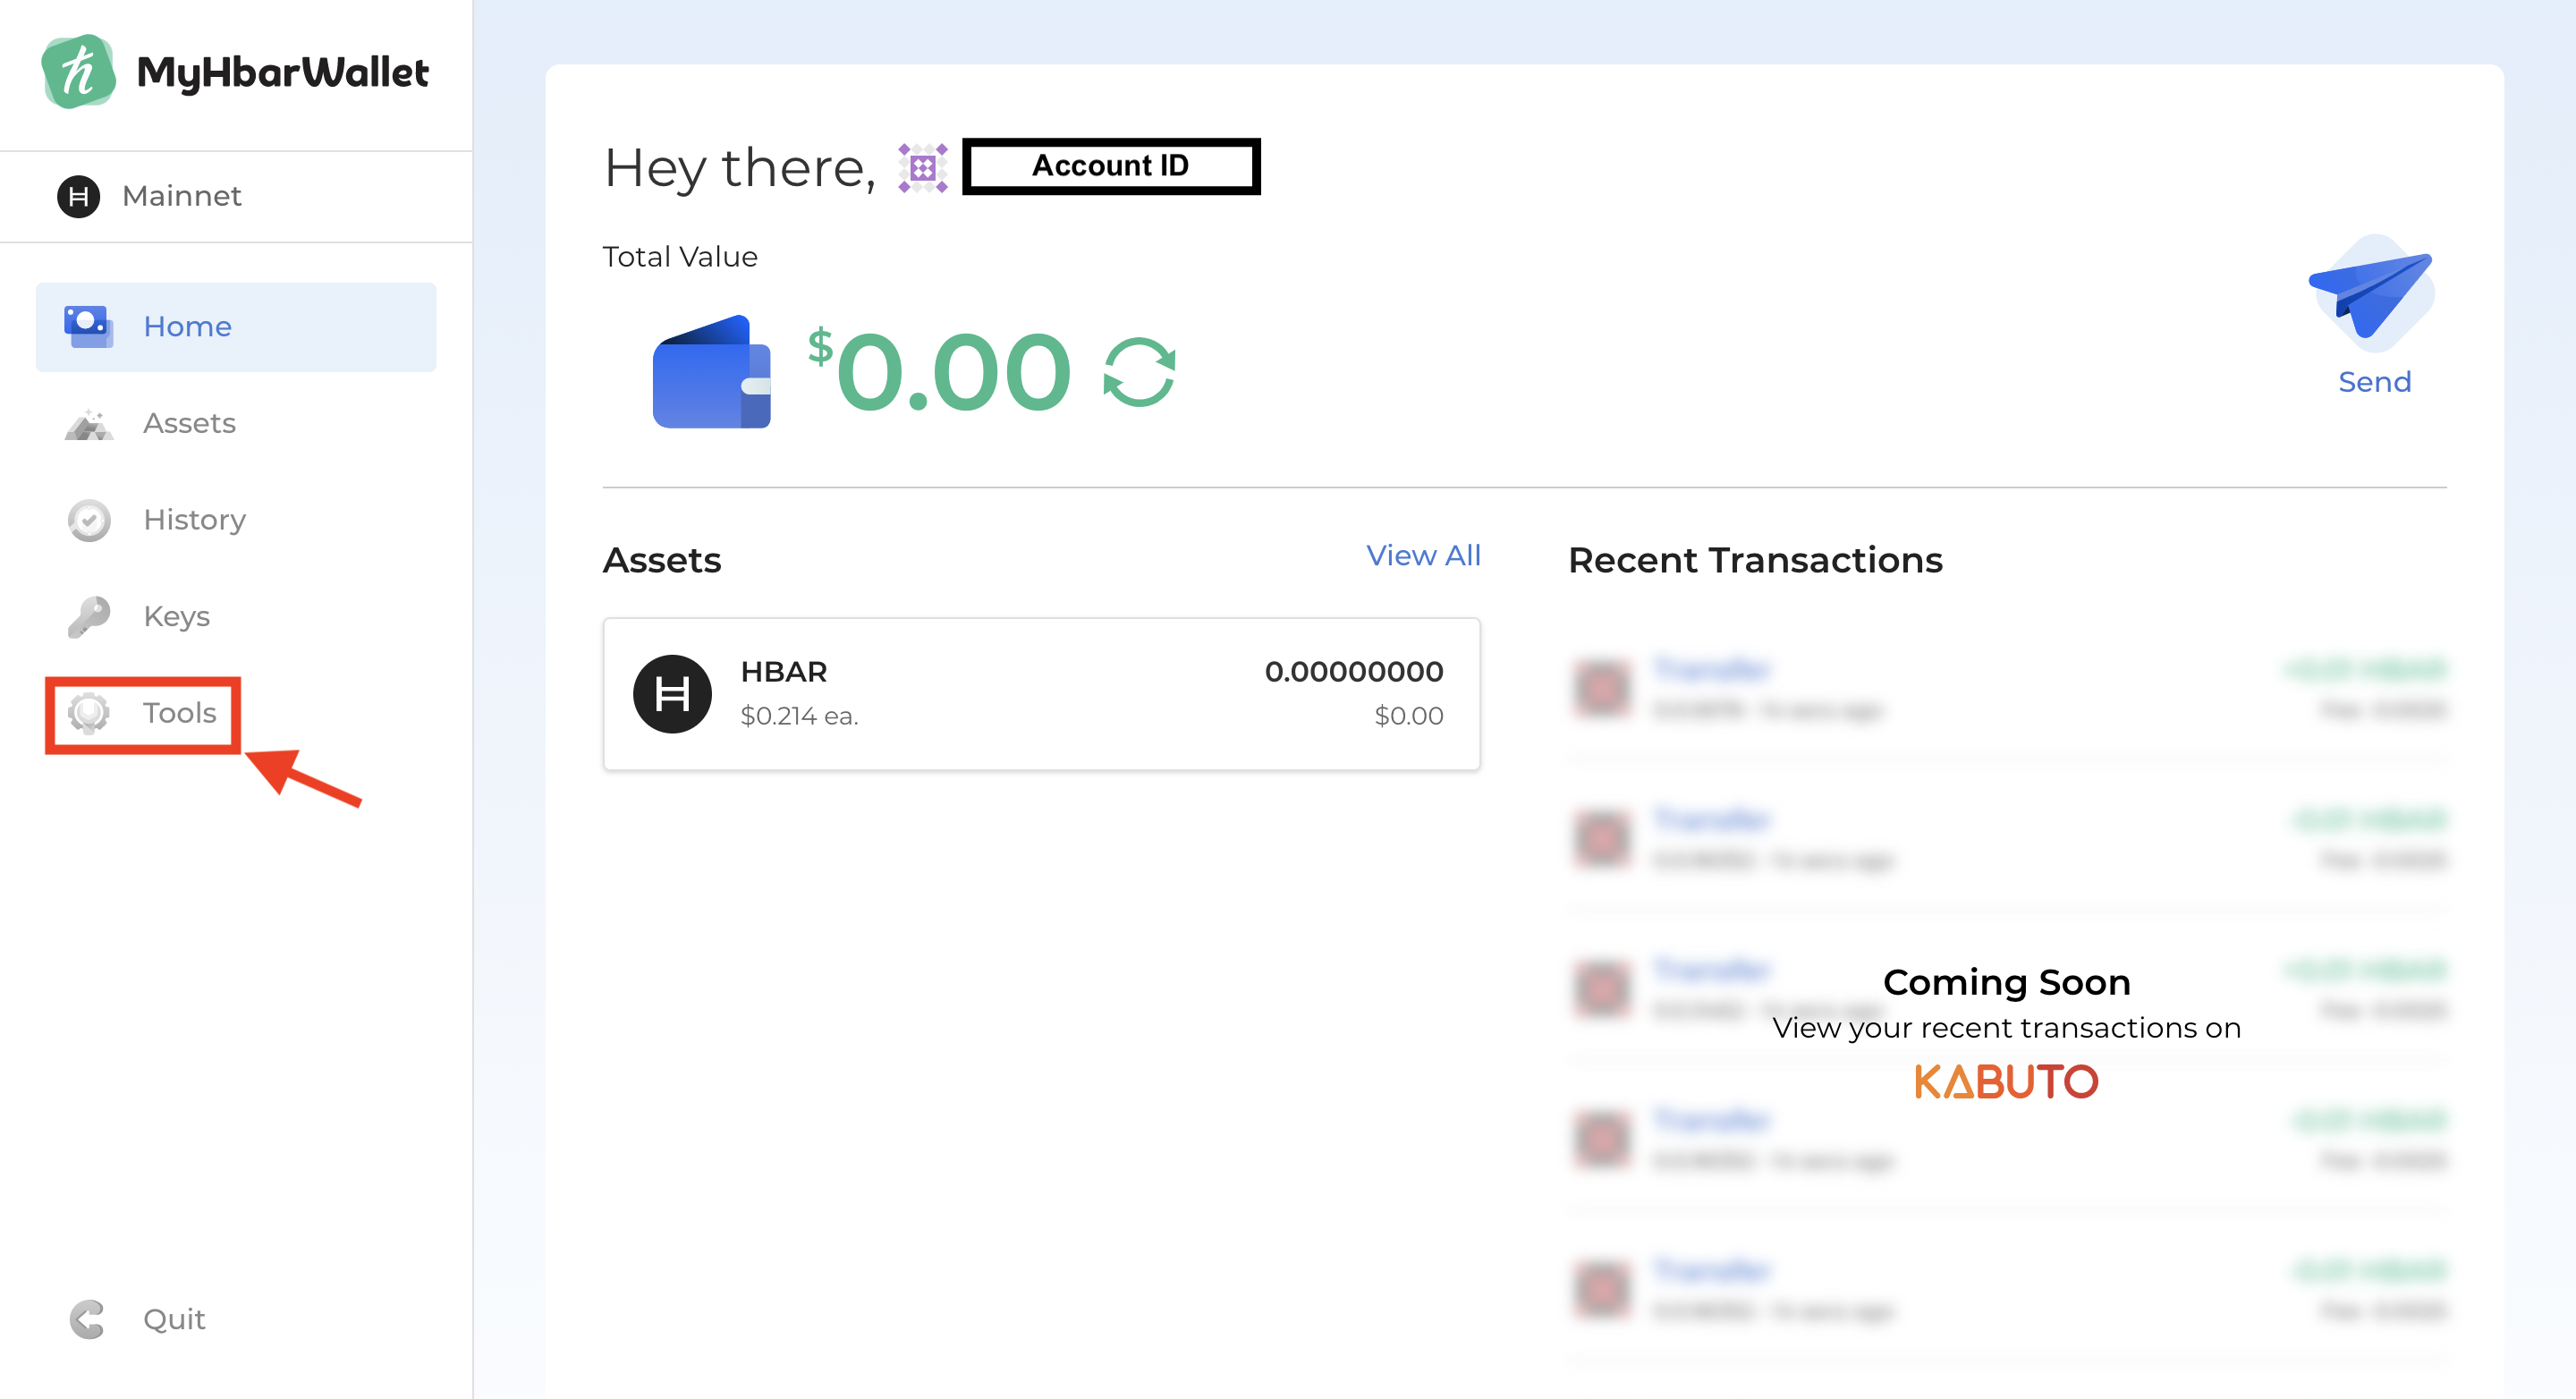Click the Quit power icon

coord(88,1319)
